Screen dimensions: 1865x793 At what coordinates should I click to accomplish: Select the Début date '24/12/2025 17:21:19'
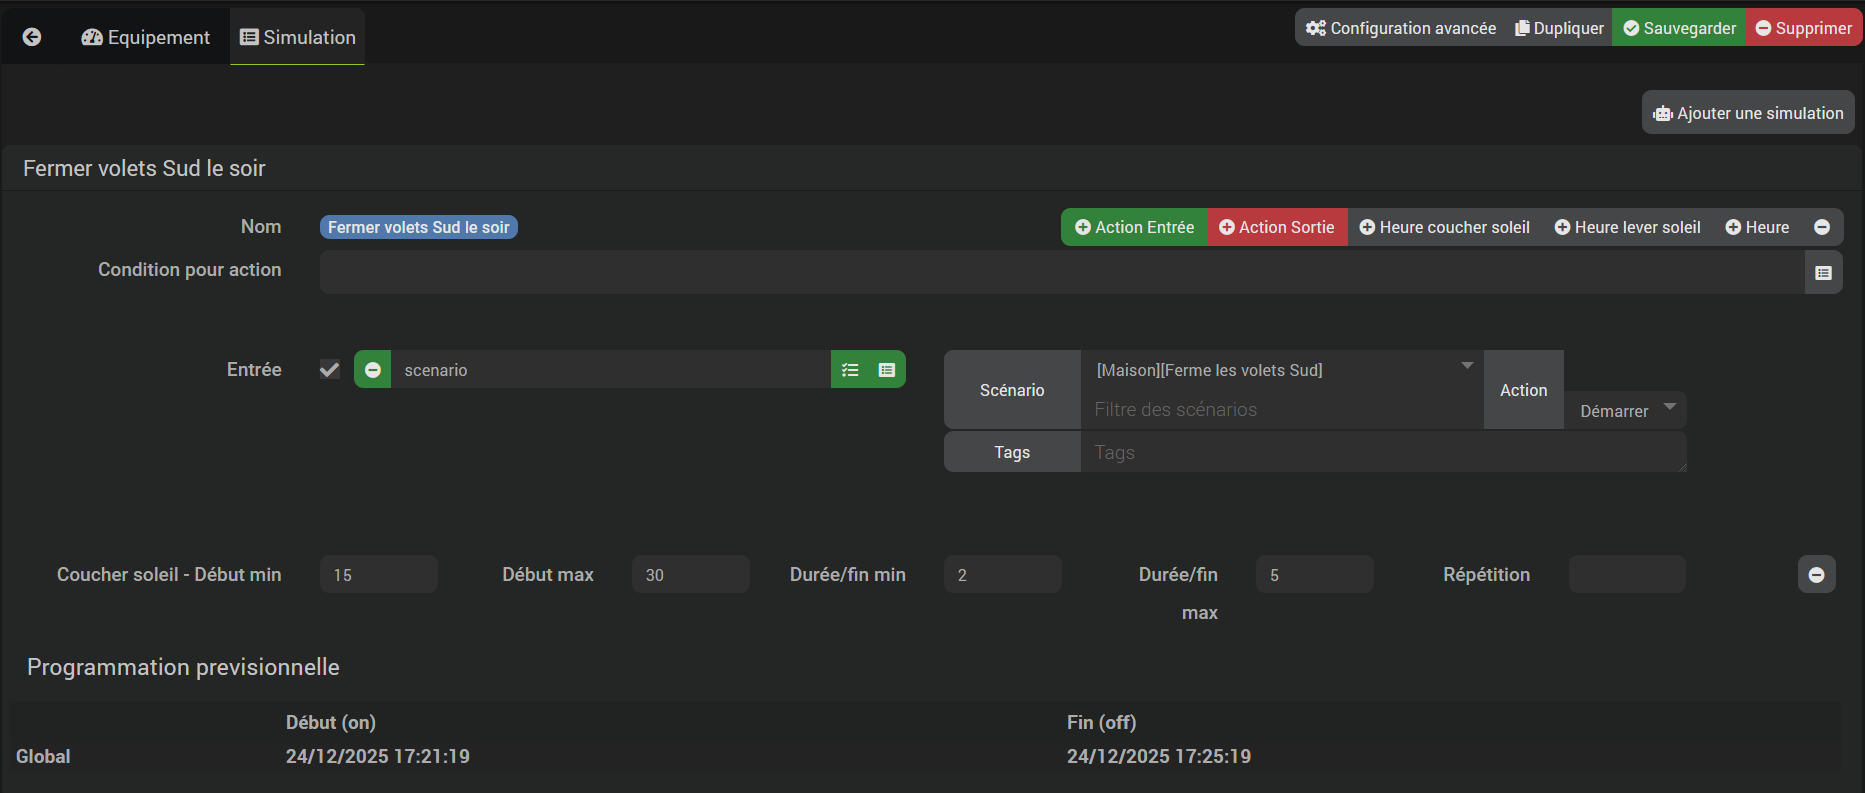378,756
